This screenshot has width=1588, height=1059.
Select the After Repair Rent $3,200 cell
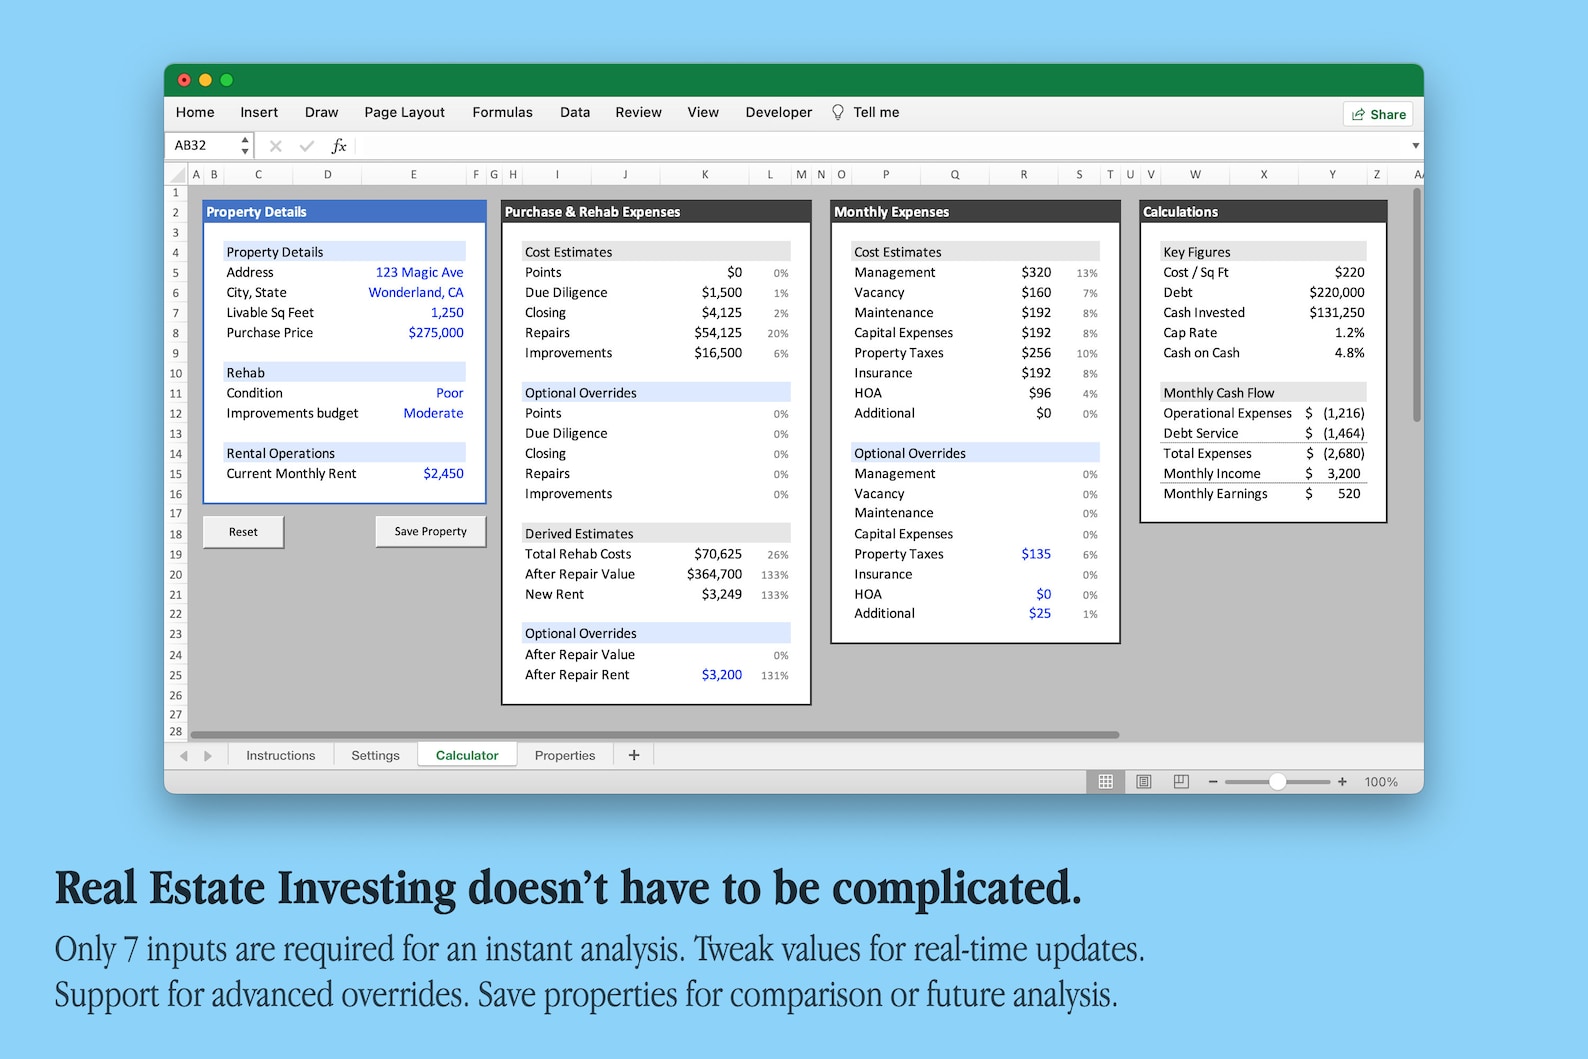tap(721, 675)
